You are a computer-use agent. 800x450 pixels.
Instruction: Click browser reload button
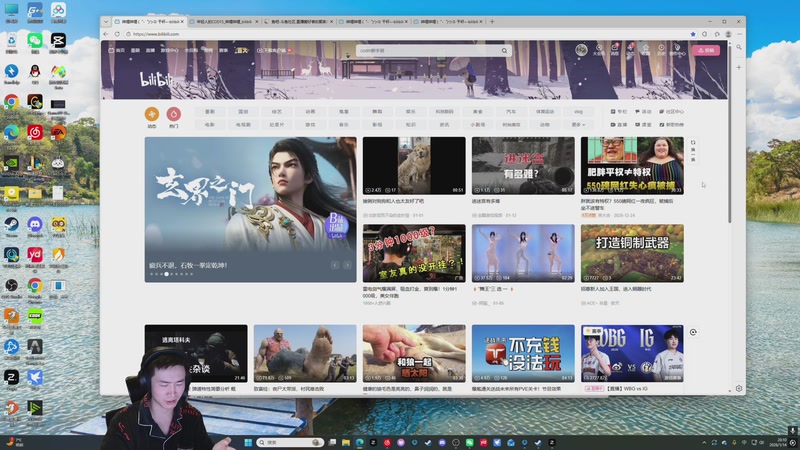pos(117,34)
